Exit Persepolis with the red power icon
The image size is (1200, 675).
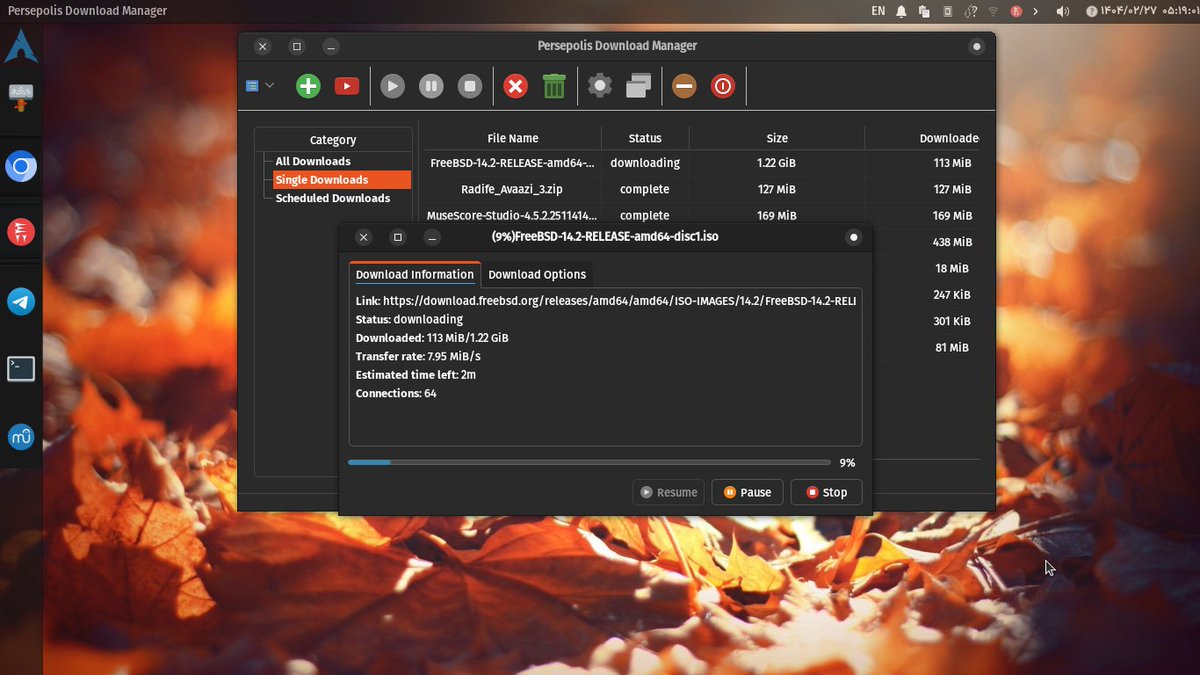pyautogui.click(x=723, y=87)
